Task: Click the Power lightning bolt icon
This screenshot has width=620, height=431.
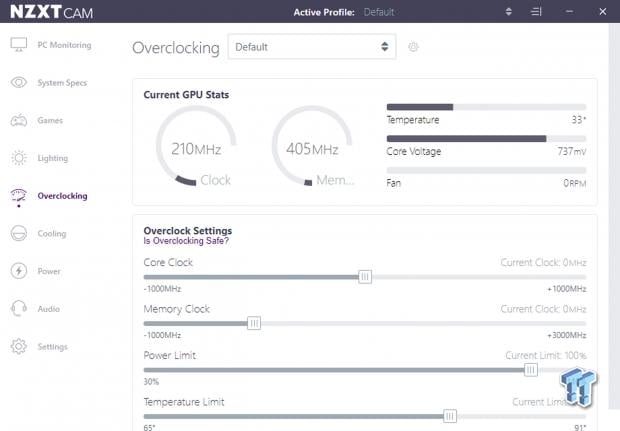Action: (19, 271)
